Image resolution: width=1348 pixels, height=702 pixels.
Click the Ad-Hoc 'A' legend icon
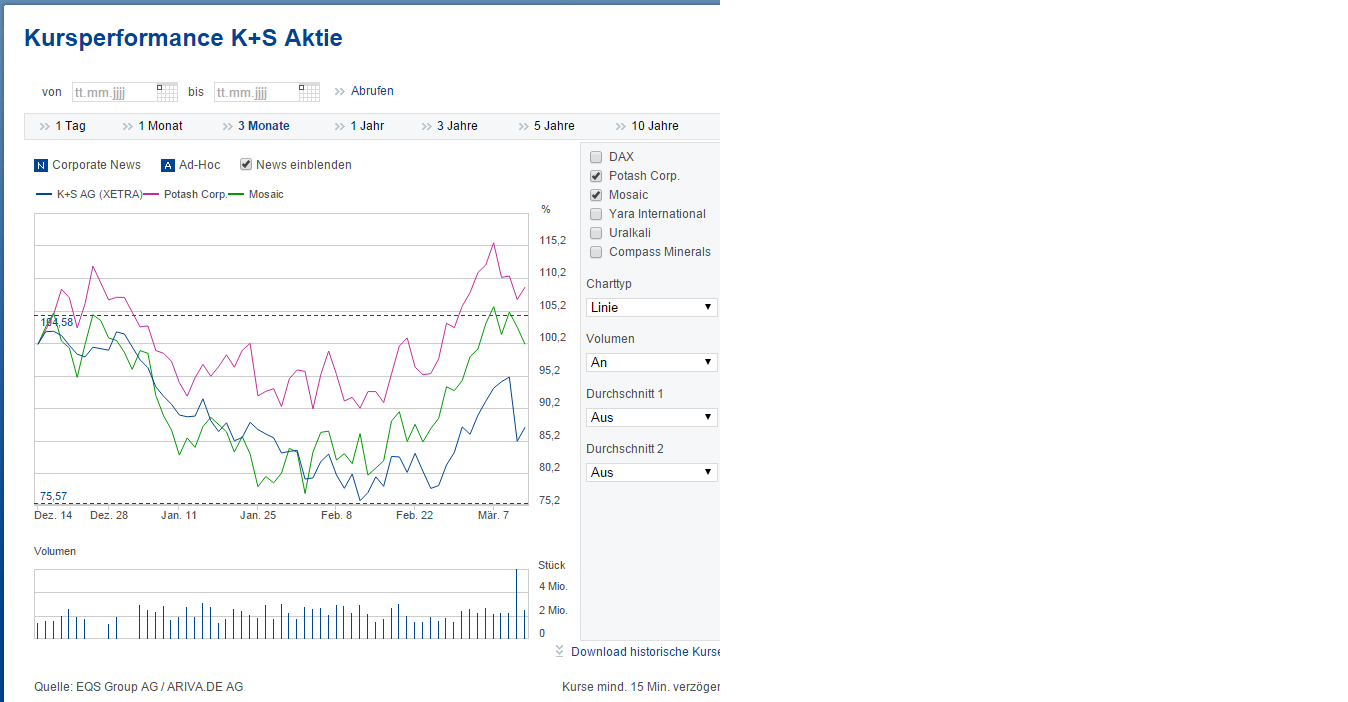168,165
